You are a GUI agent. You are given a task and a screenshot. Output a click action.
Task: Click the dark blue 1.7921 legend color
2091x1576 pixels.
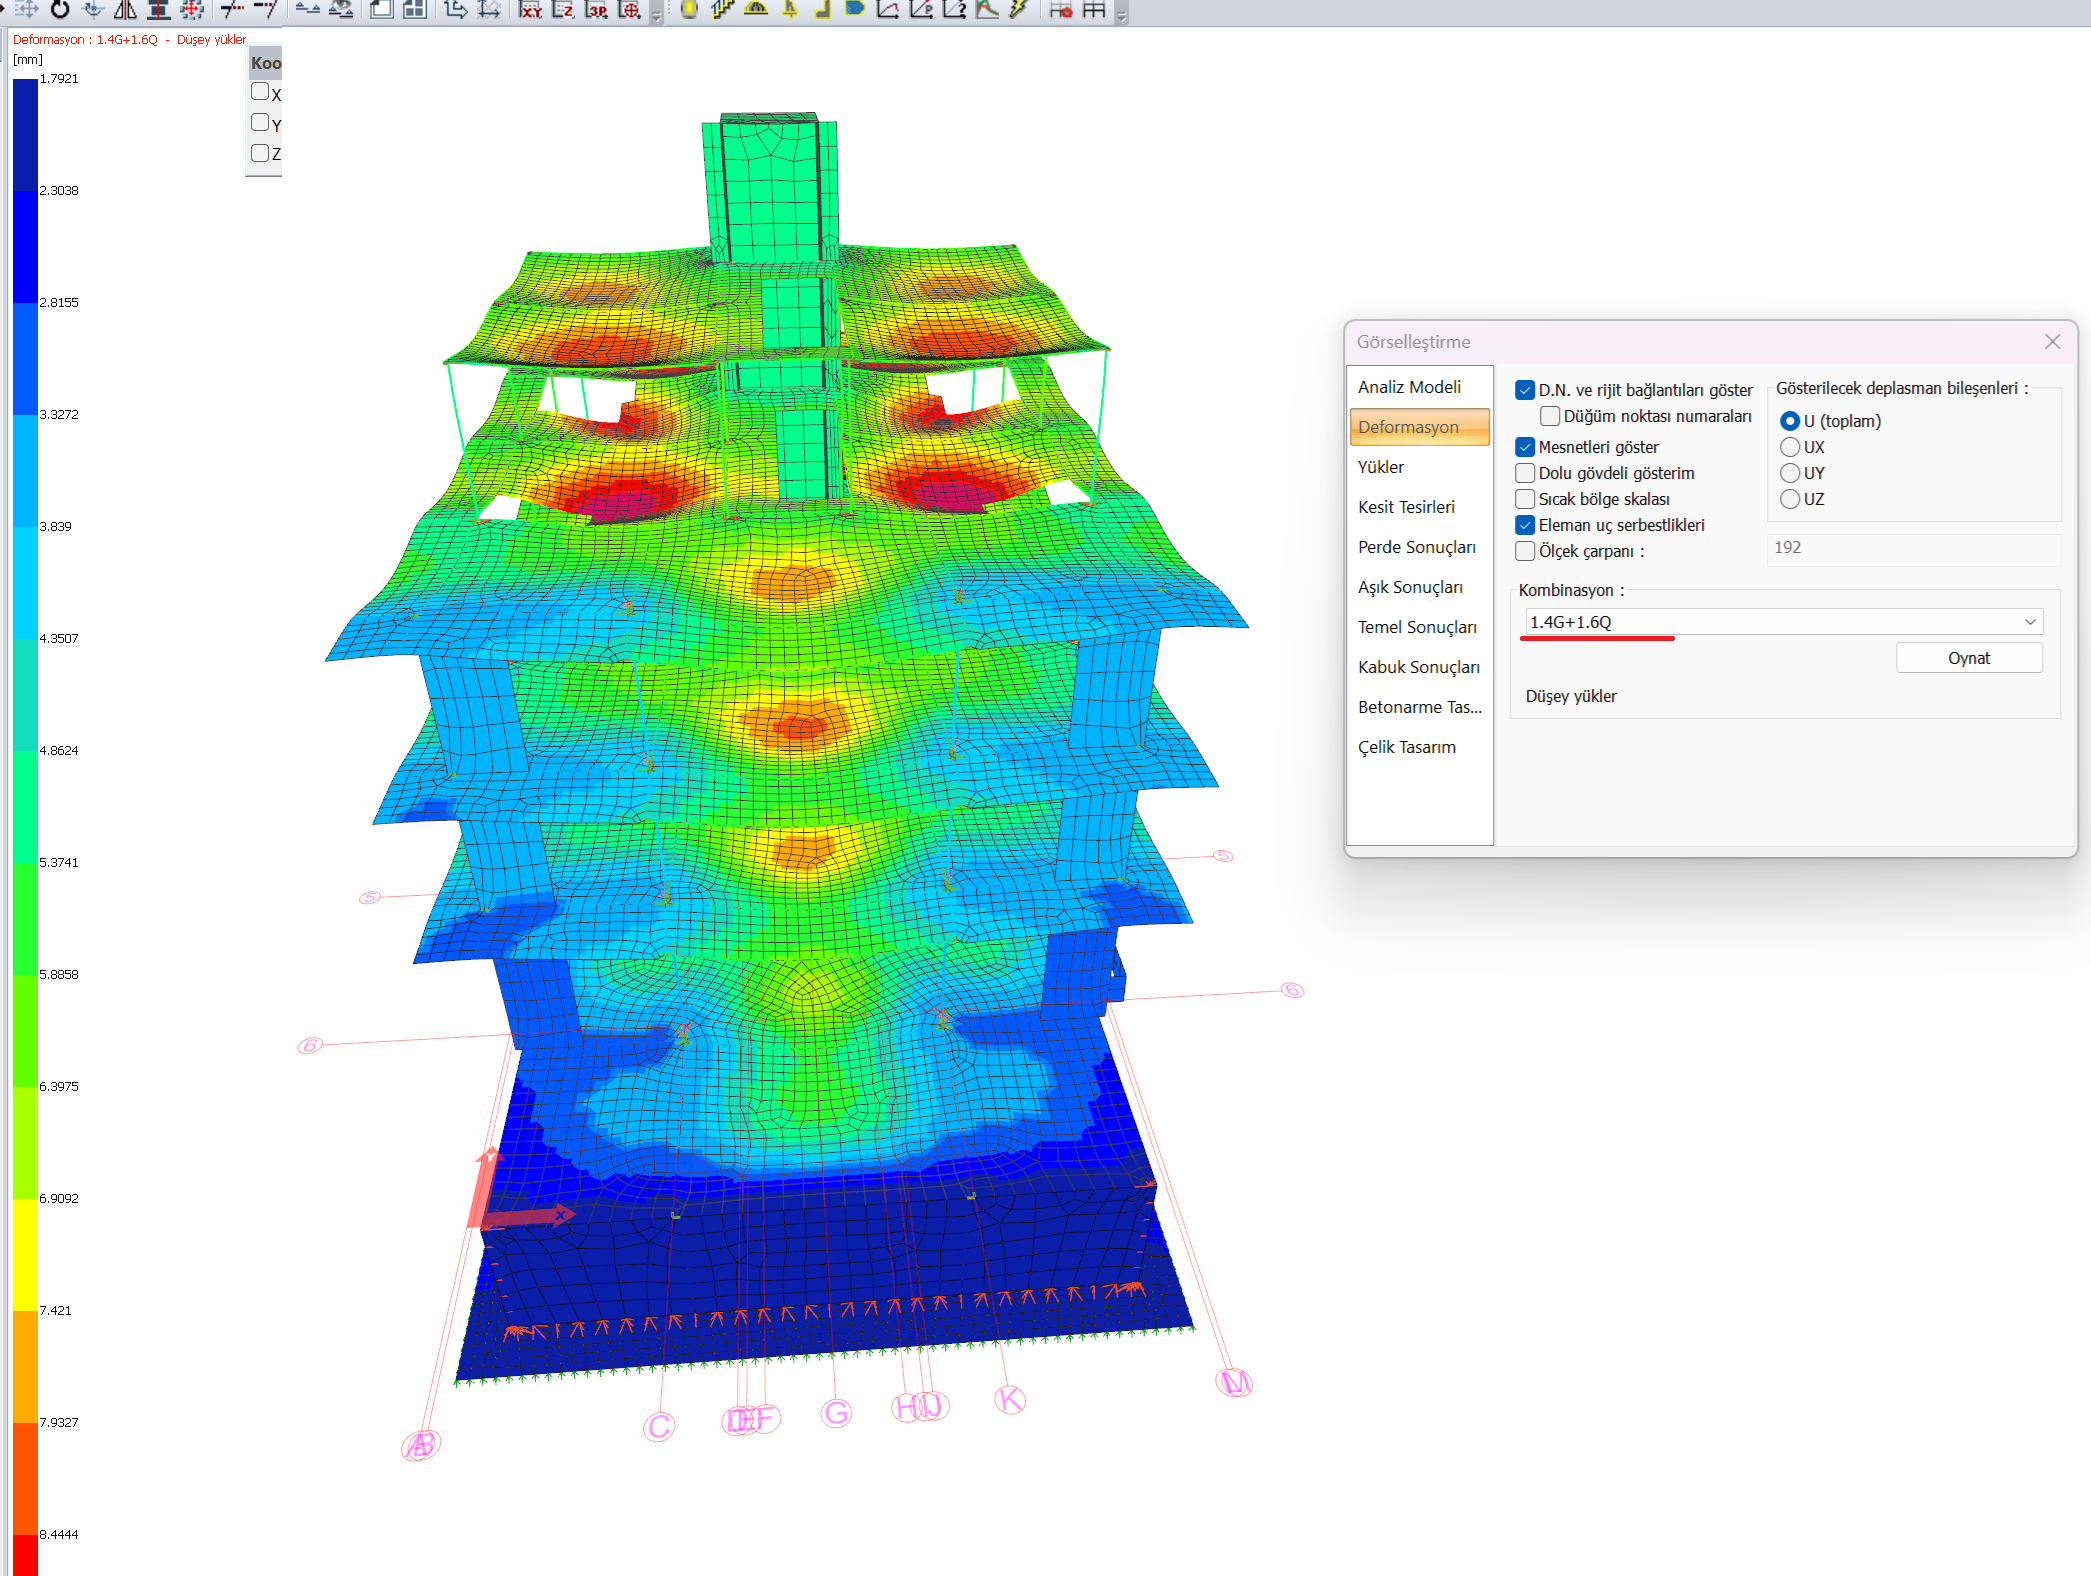point(25,134)
